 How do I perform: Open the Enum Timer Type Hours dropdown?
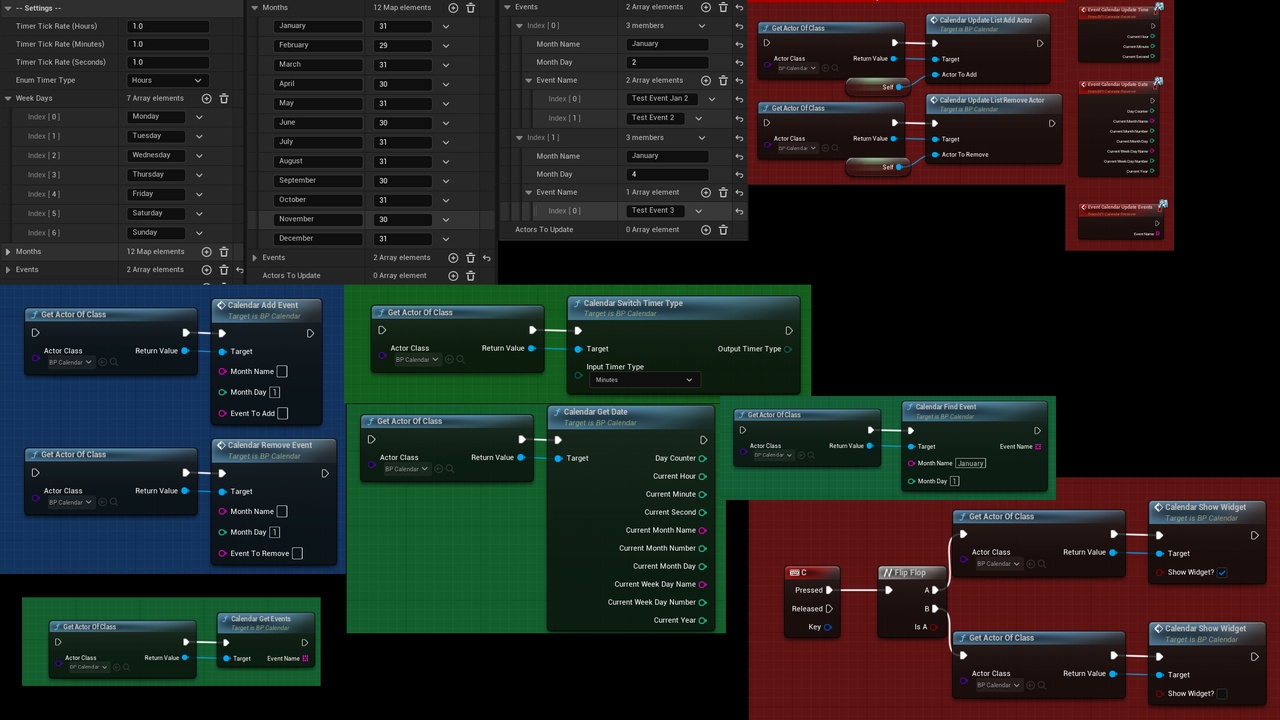[x=167, y=80]
